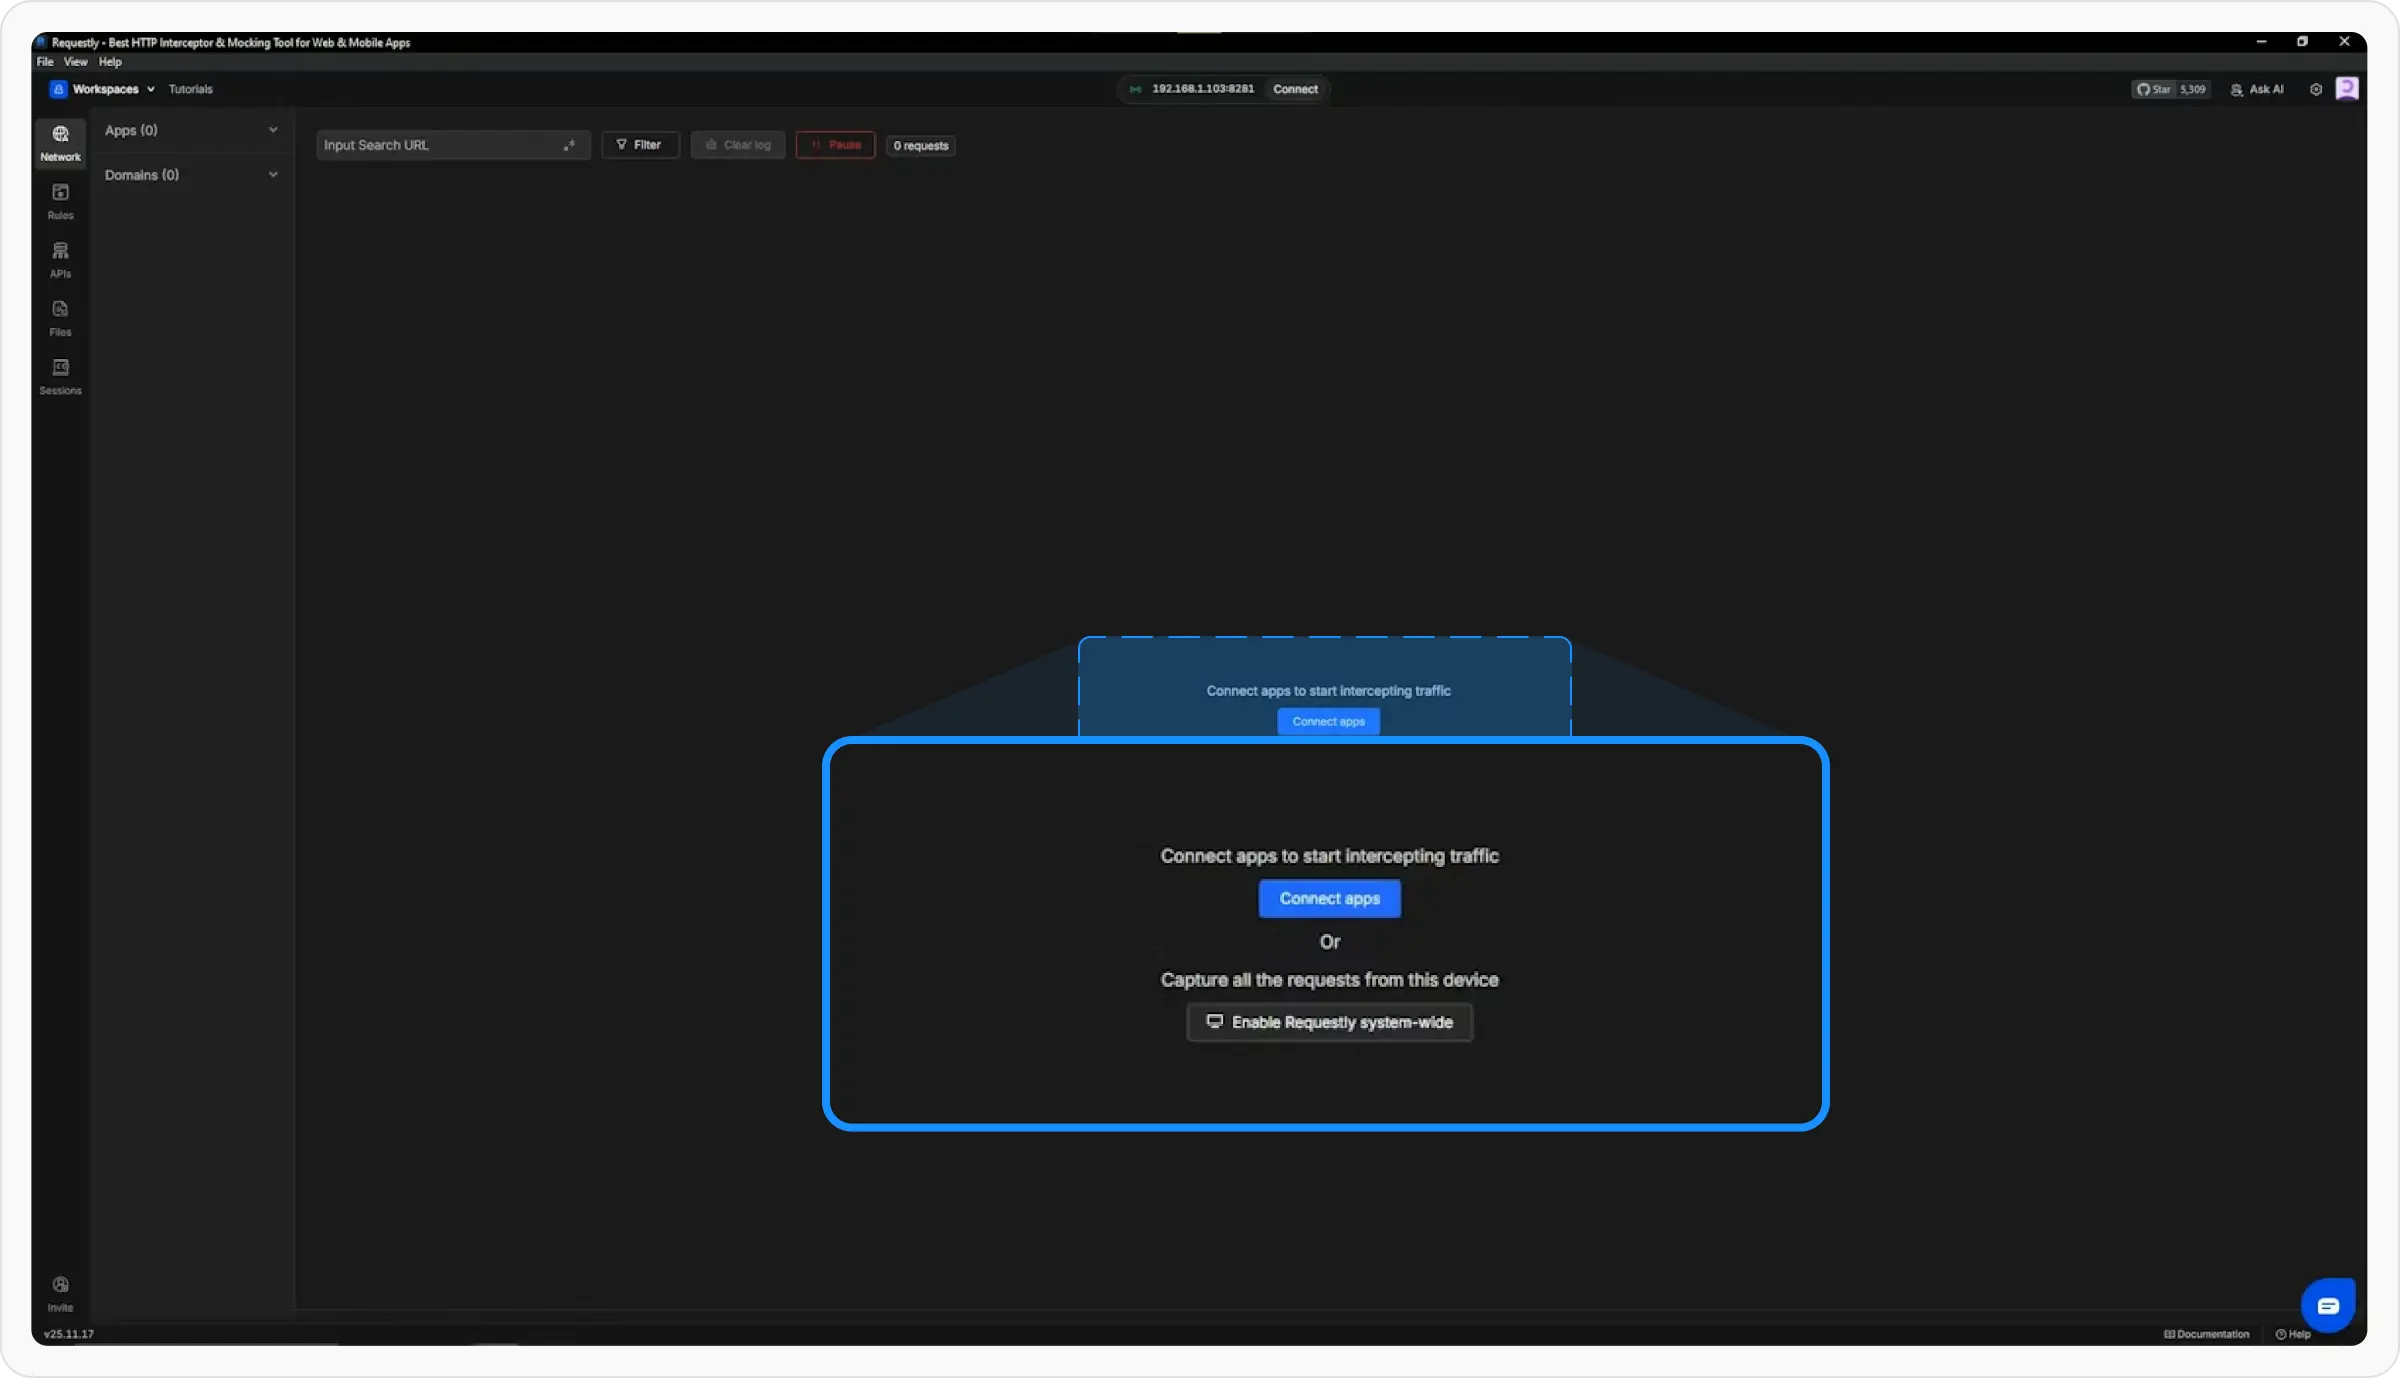
Task: Toggle Pause to stop capturing requests
Action: pos(835,145)
